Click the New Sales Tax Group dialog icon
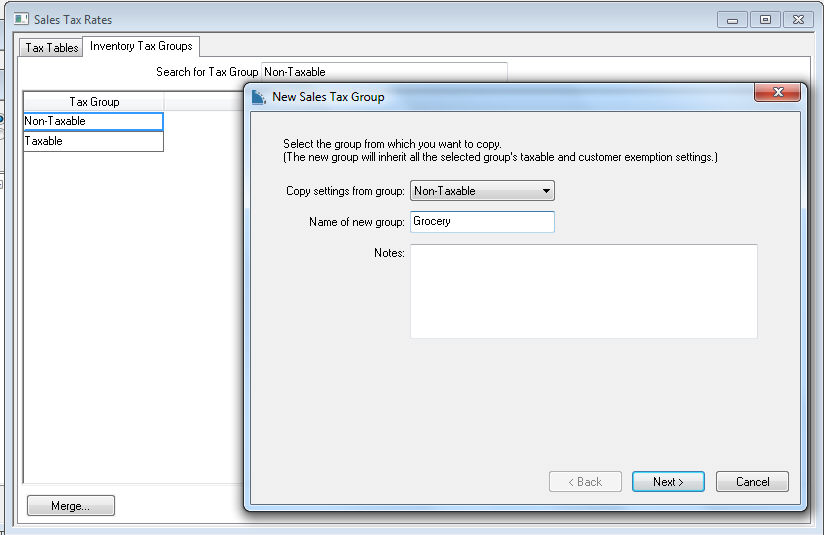The height and width of the screenshot is (535, 824). (x=258, y=97)
